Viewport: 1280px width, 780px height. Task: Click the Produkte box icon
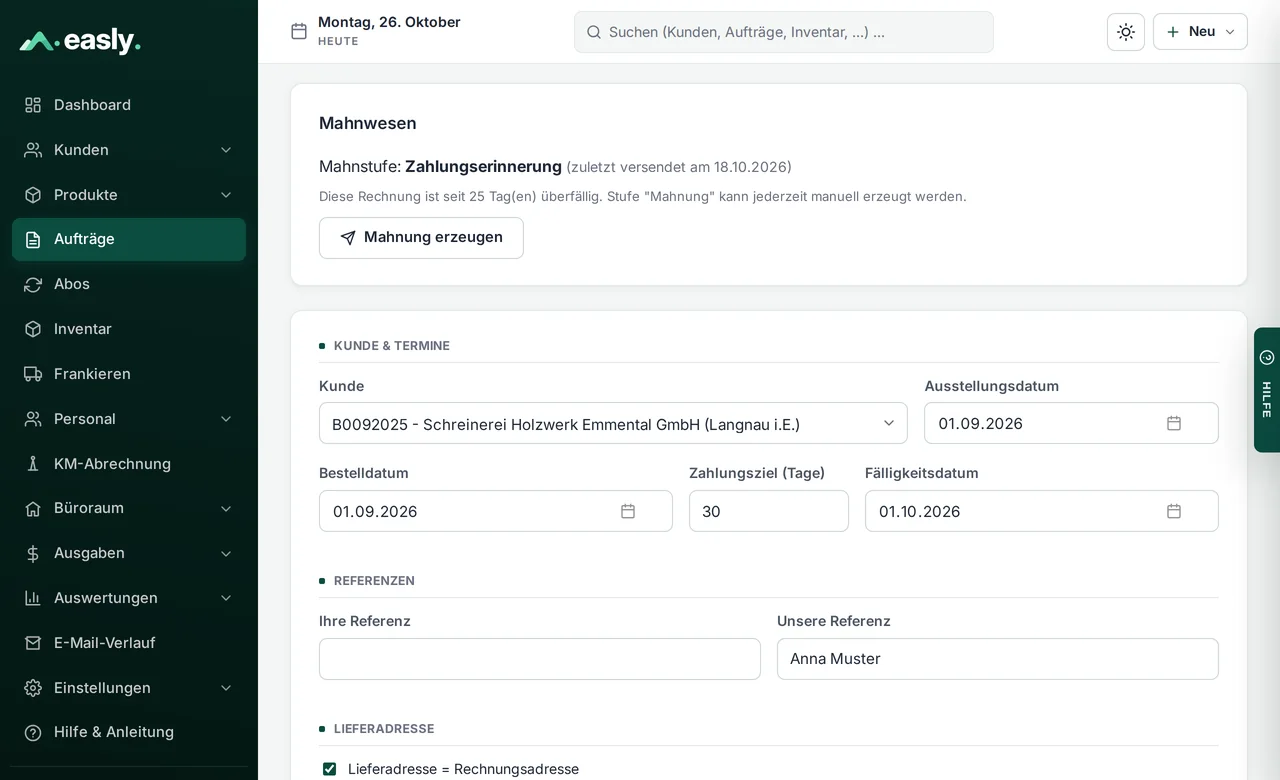click(33, 195)
